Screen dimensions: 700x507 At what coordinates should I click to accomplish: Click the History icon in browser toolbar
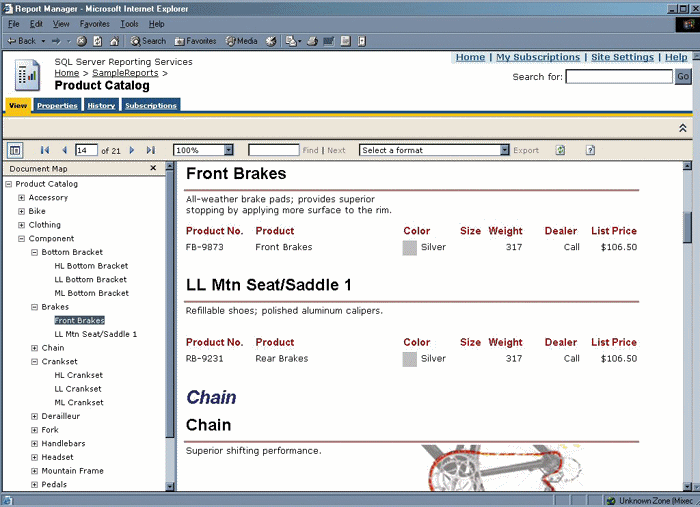coord(271,41)
